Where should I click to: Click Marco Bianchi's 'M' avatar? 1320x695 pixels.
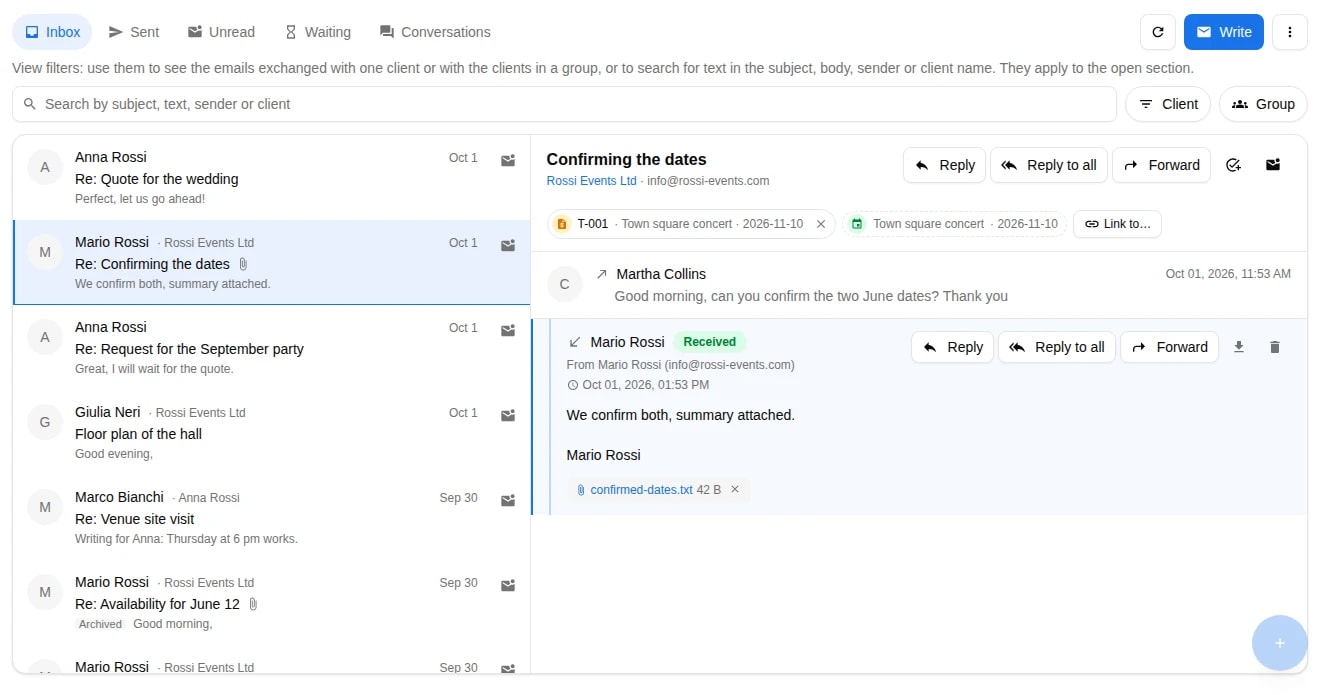tap(45, 507)
